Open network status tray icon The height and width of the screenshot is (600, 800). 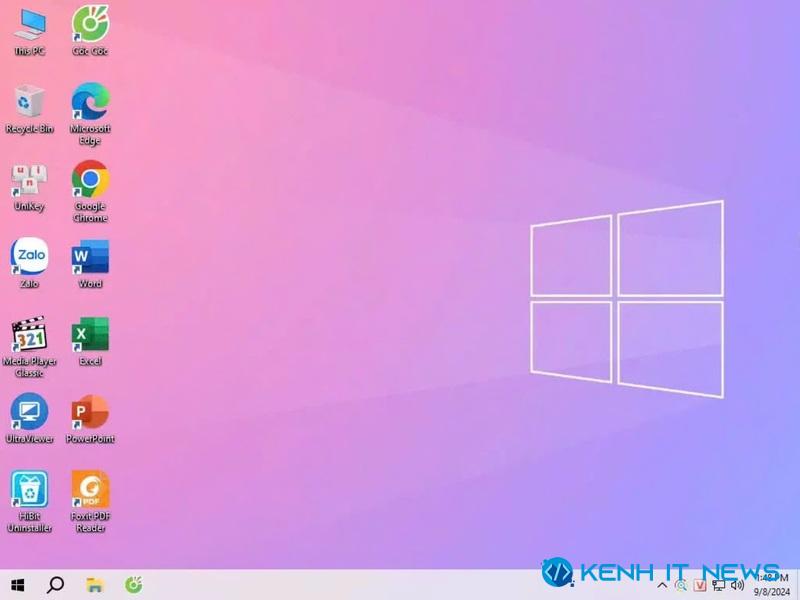pos(718,586)
